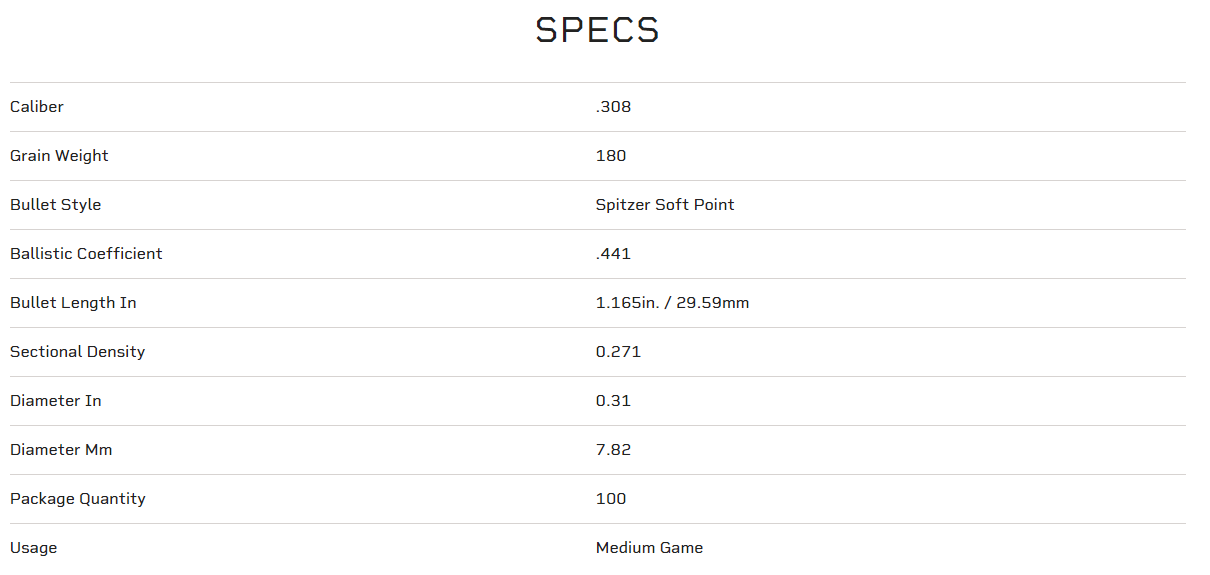Select the Bullet Style label
Image resolution: width=1210 pixels, height=575 pixels.
(x=56, y=205)
